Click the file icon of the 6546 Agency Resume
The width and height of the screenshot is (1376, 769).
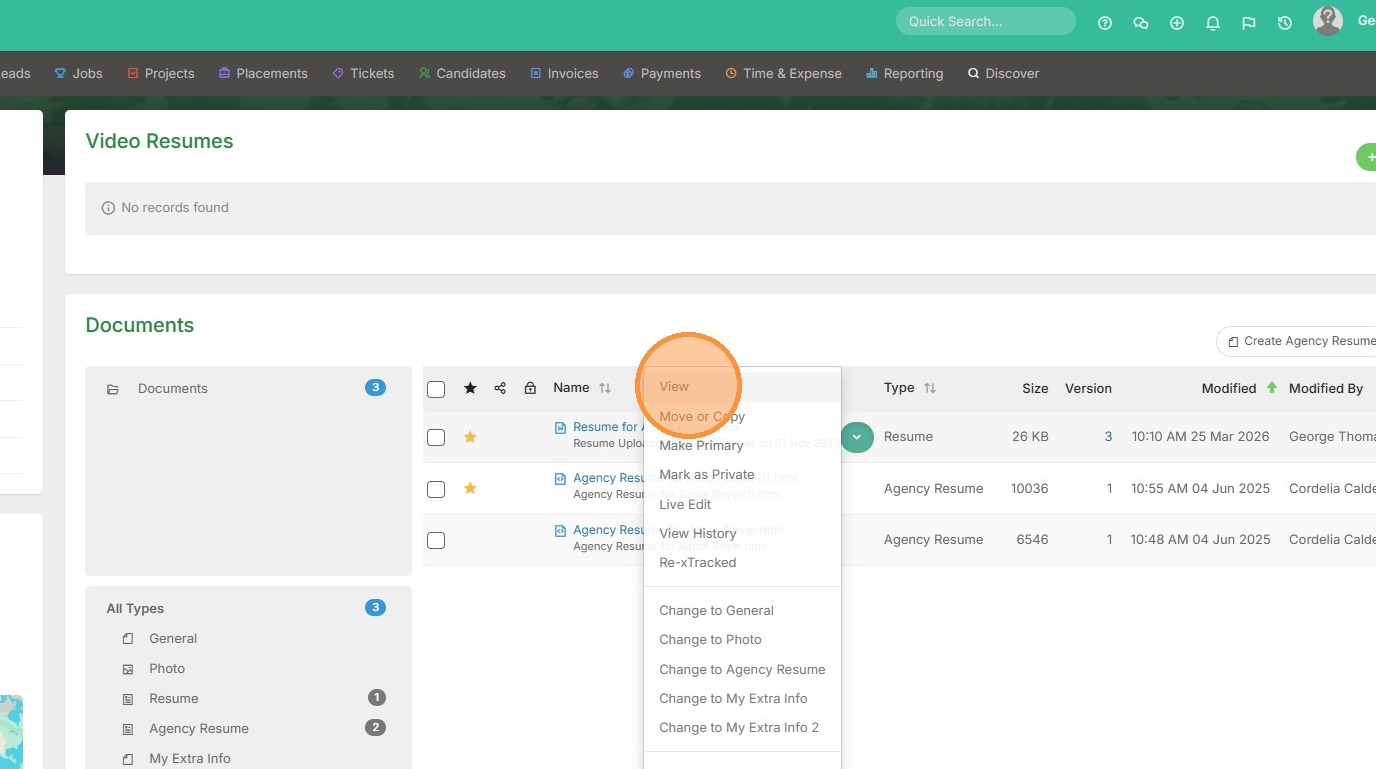(560, 531)
